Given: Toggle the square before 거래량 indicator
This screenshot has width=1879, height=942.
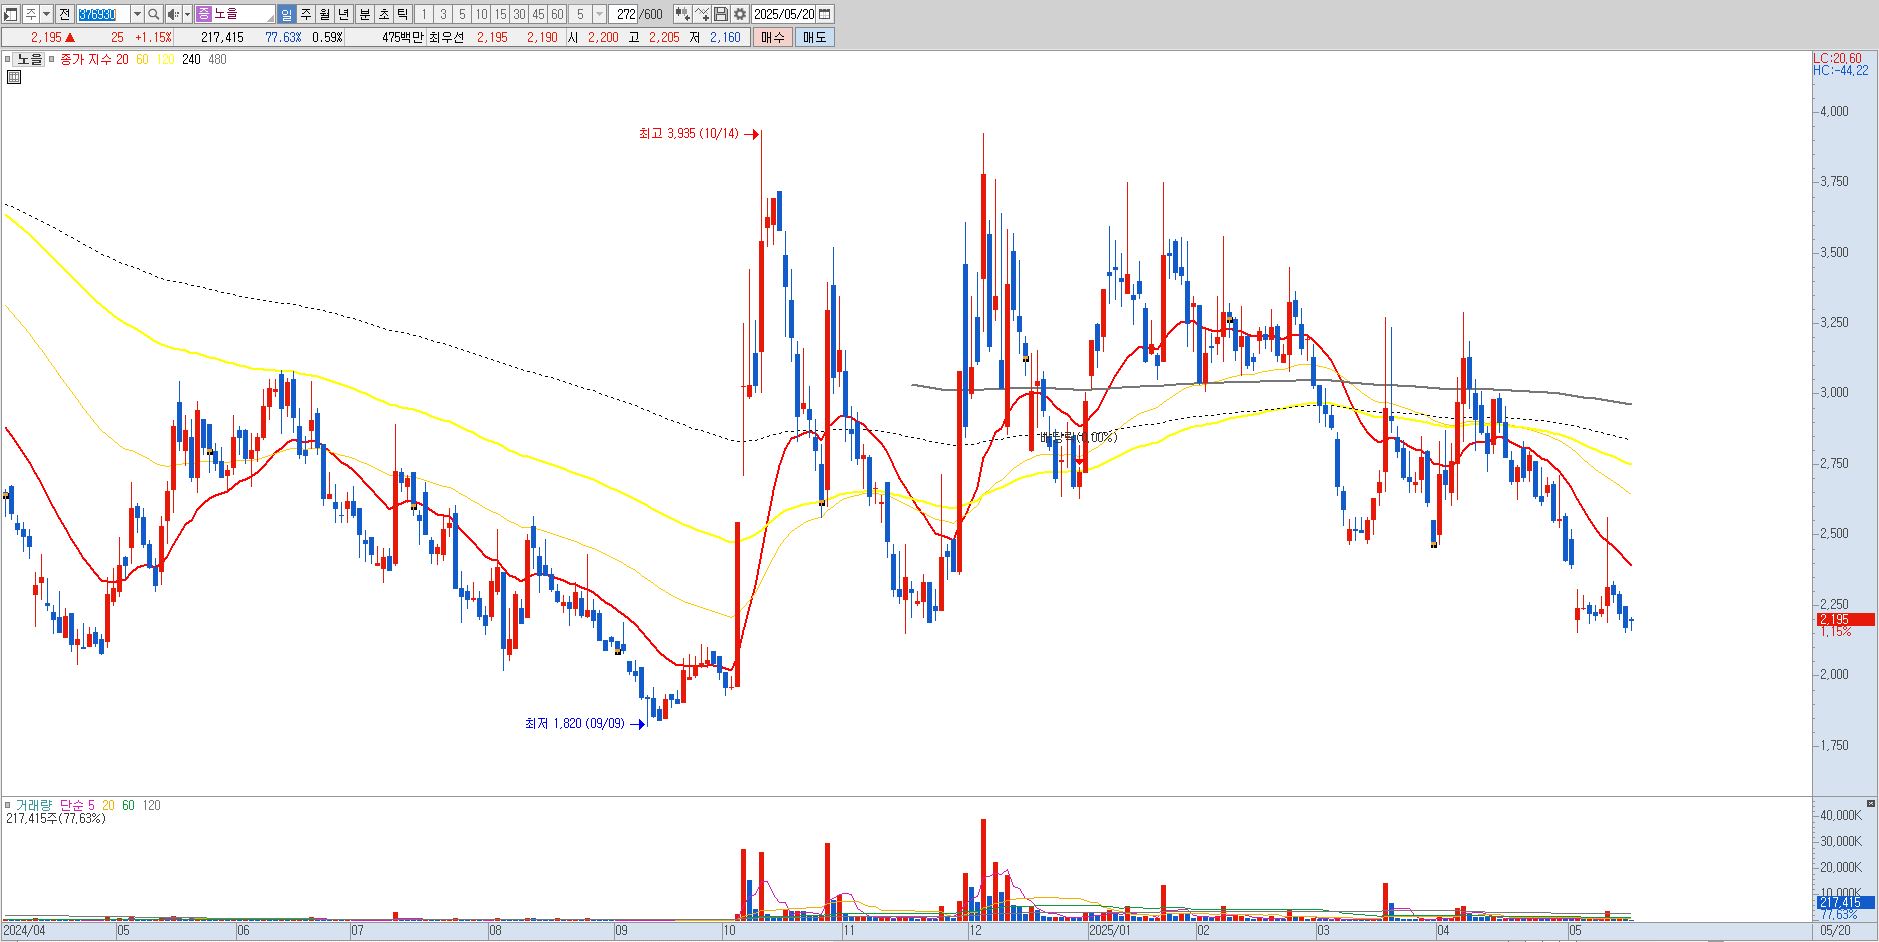Looking at the screenshot, I should click(x=7, y=805).
